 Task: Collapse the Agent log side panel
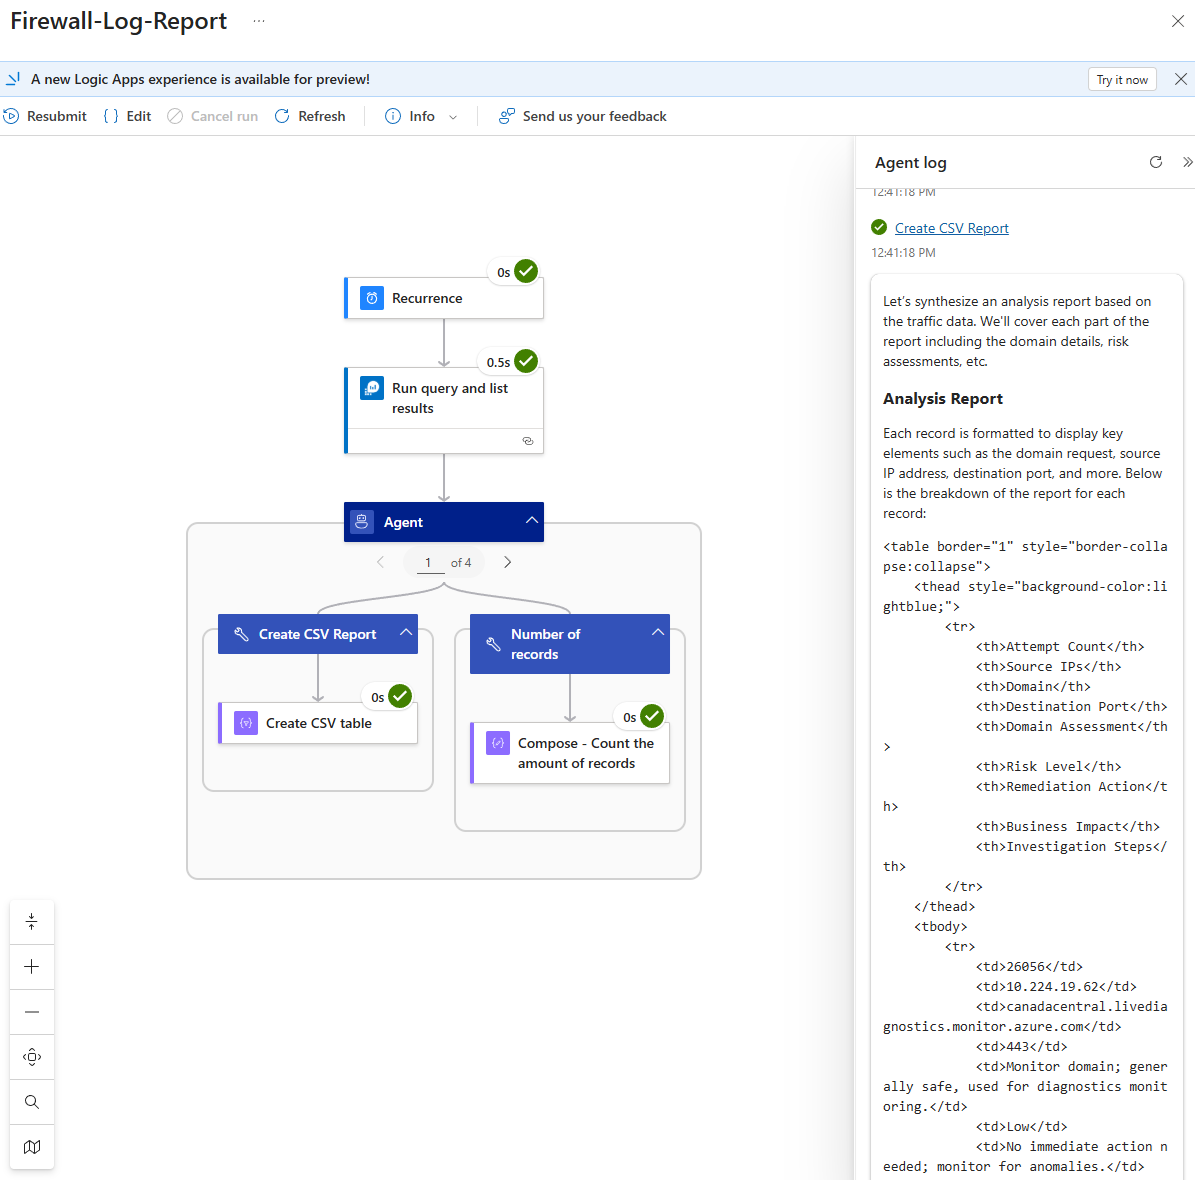[x=1187, y=162]
